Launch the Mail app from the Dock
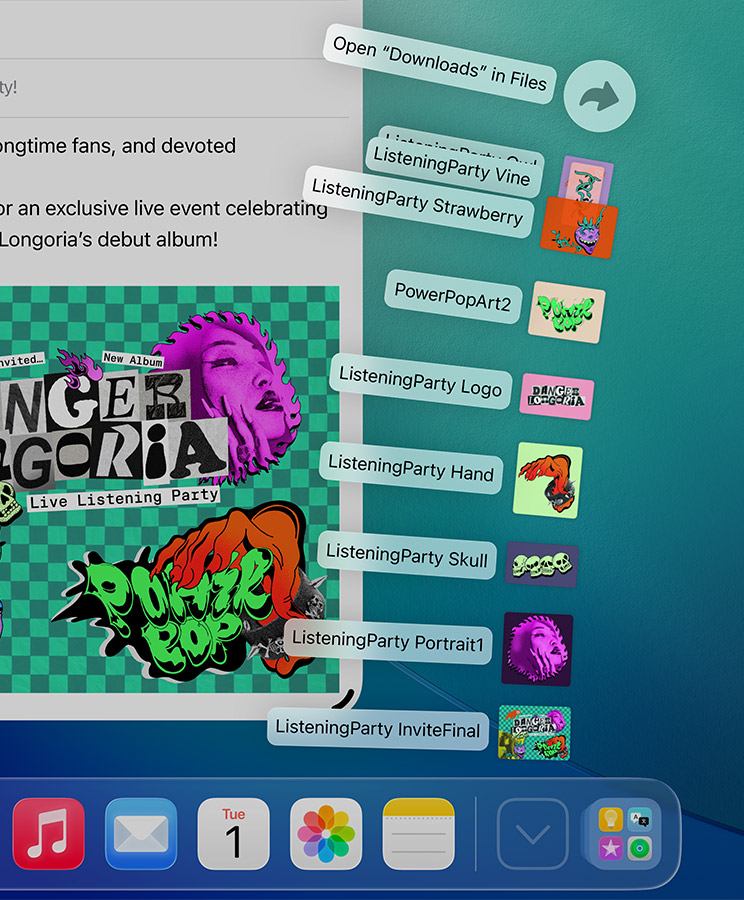 click(x=141, y=833)
